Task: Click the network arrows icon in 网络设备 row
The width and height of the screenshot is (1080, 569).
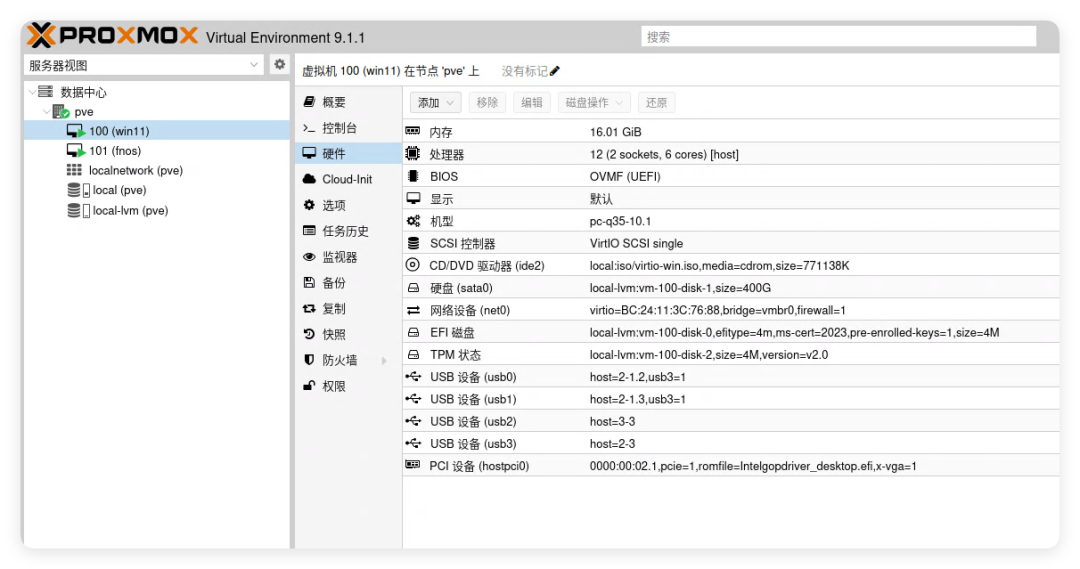Action: pyautogui.click(x=413, y=310)
